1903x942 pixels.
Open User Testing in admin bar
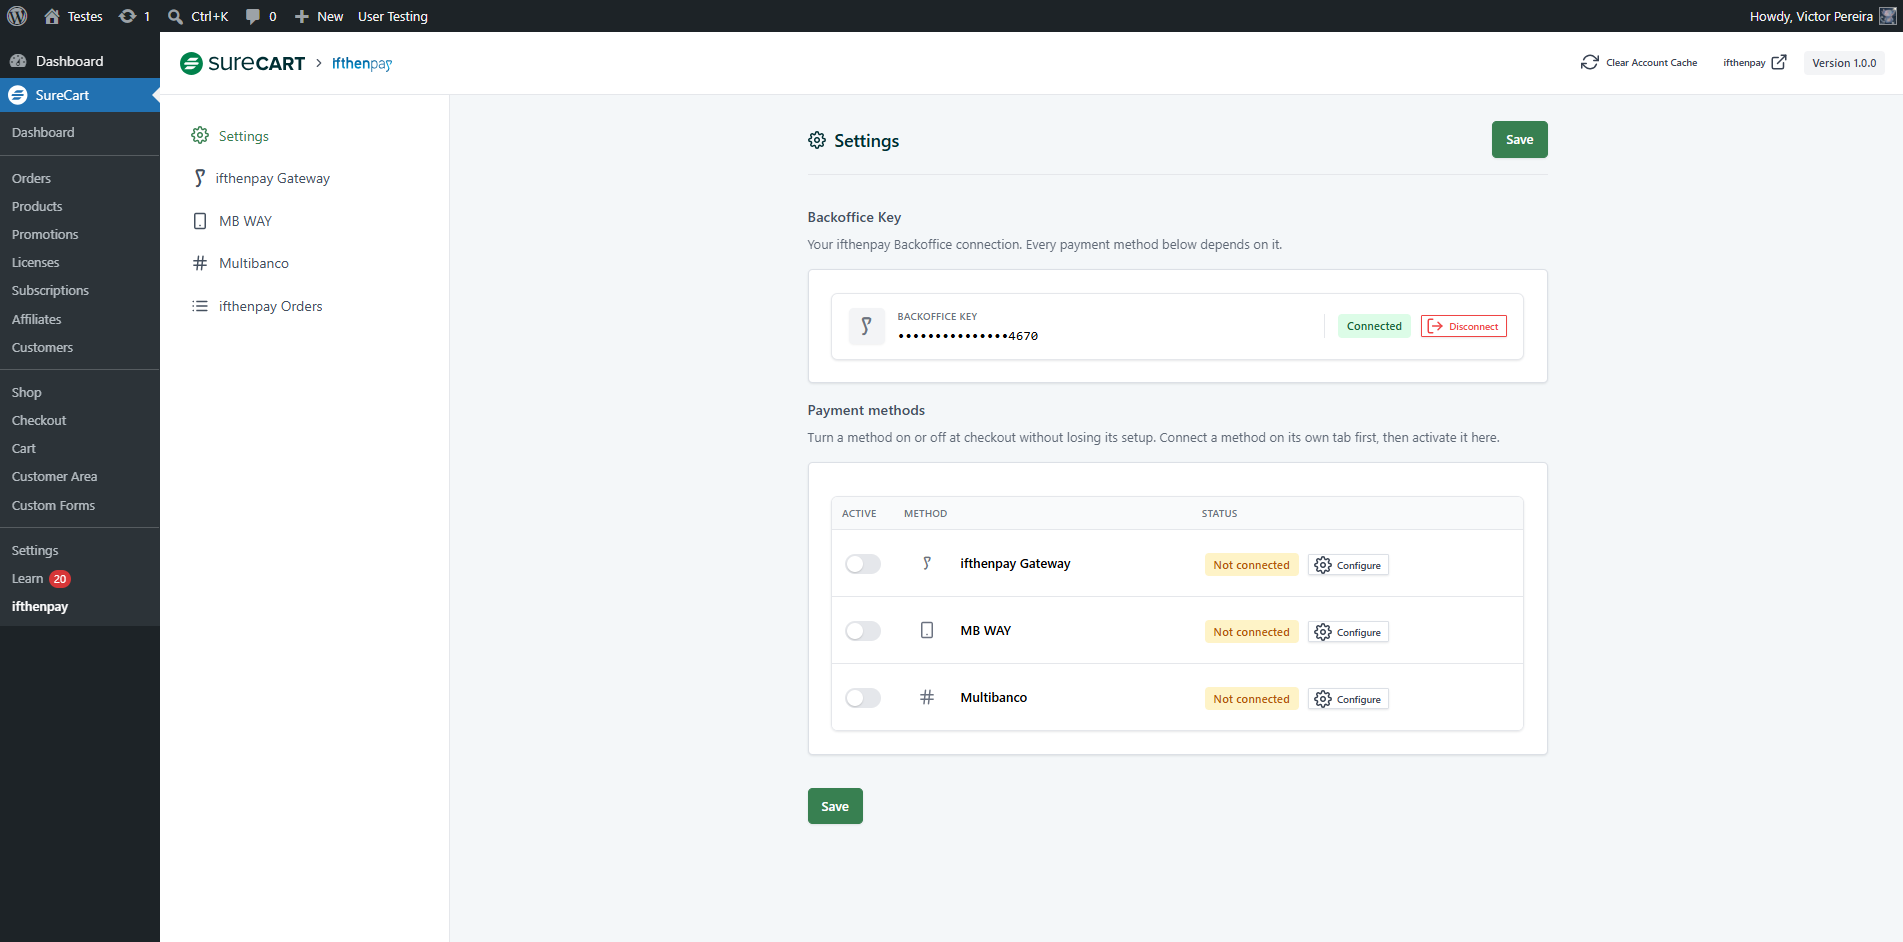(x=393, y=16)
